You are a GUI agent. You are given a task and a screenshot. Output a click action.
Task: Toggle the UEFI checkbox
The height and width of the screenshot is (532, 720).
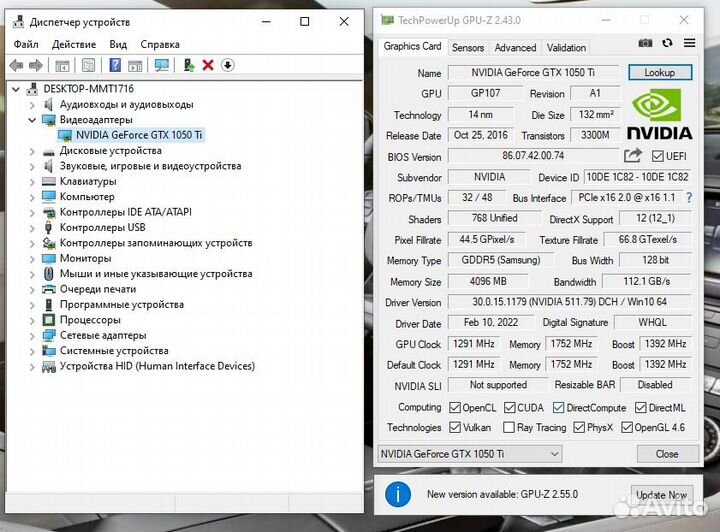(x=657, y=156)
